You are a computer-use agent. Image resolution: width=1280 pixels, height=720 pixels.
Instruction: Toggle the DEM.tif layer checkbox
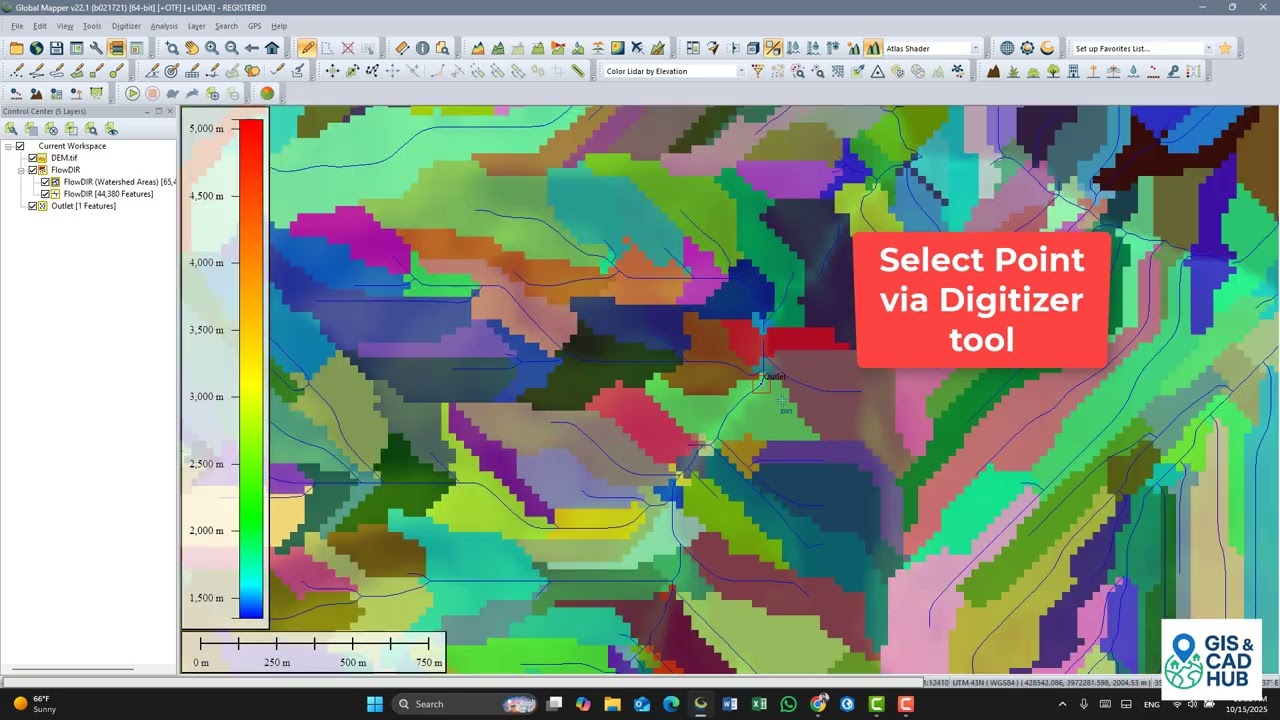(33, 158)
